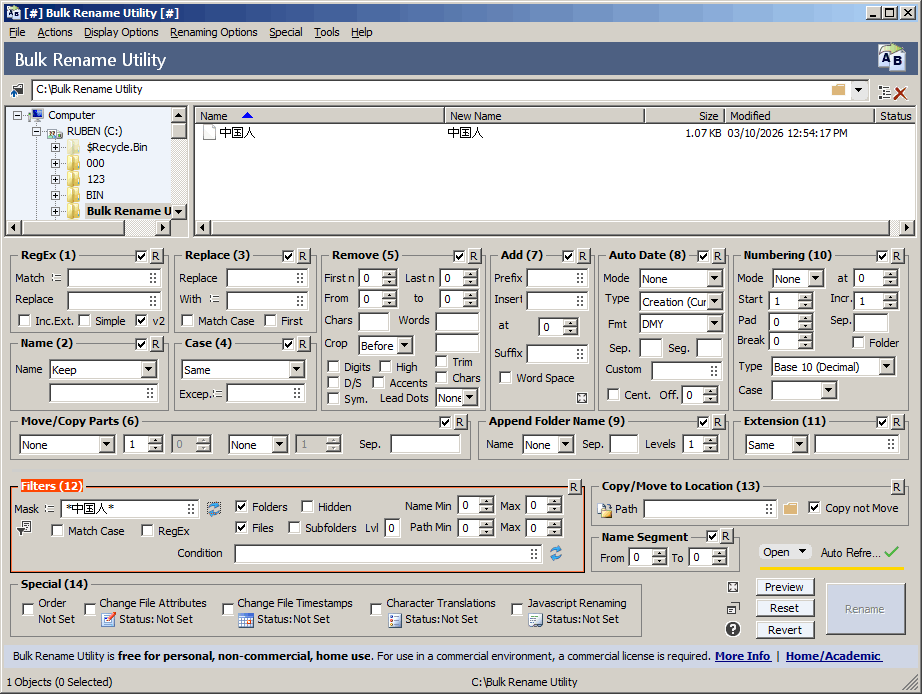The image size is (922, 694).
Task: Click the Character Translations status icon
Action: coord(395,620)
